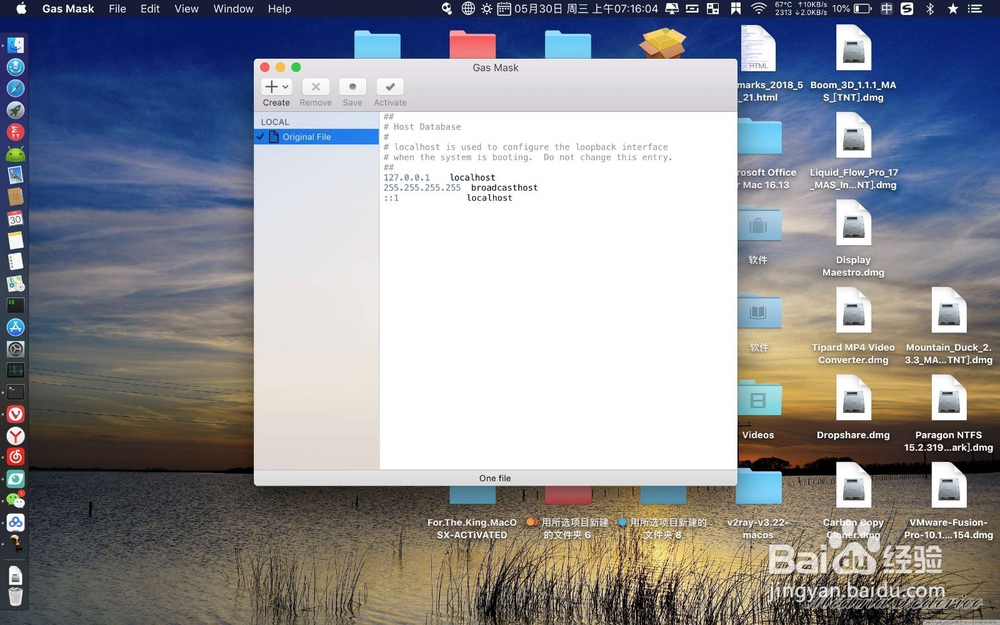Open Vivaldi browser from the Dock
The width and height of the screenshot is (1000, 625).
(x=15, y=414)
